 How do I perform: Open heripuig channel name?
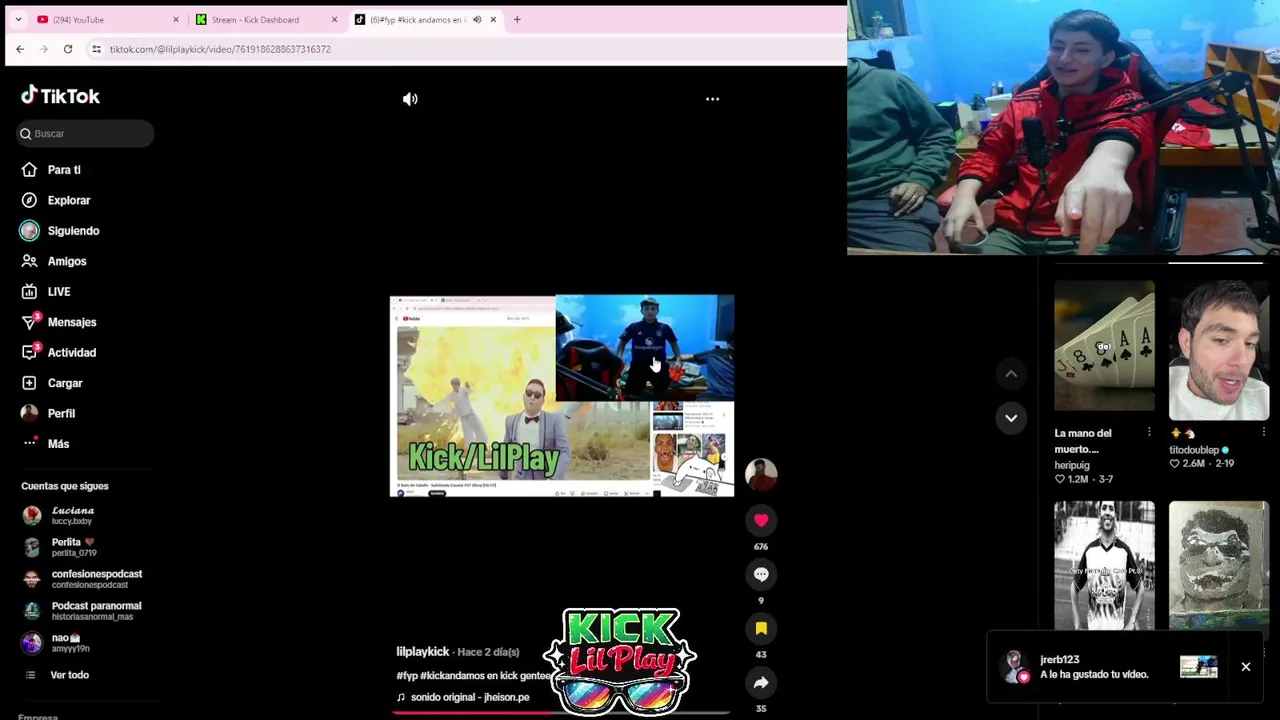1072,465
